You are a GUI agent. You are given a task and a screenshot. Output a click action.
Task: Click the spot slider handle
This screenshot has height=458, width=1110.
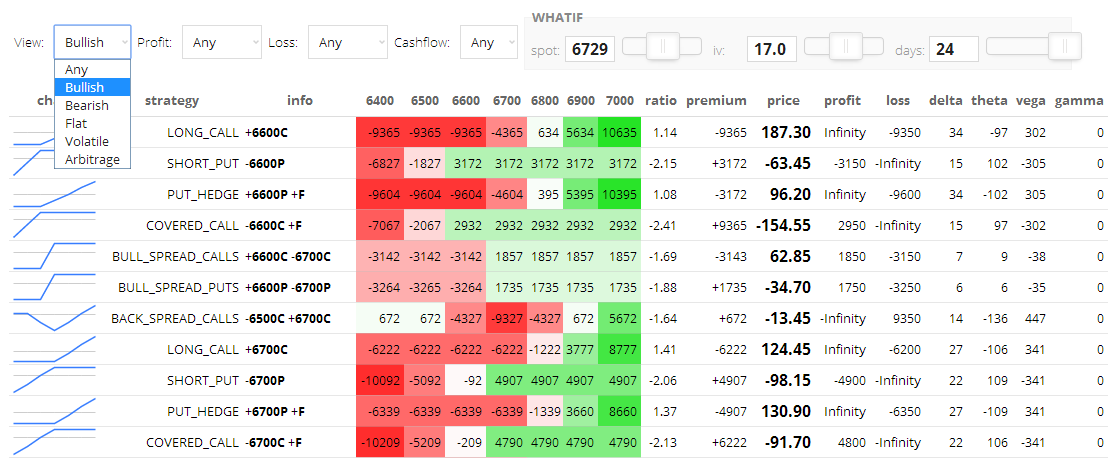[663, 47]
